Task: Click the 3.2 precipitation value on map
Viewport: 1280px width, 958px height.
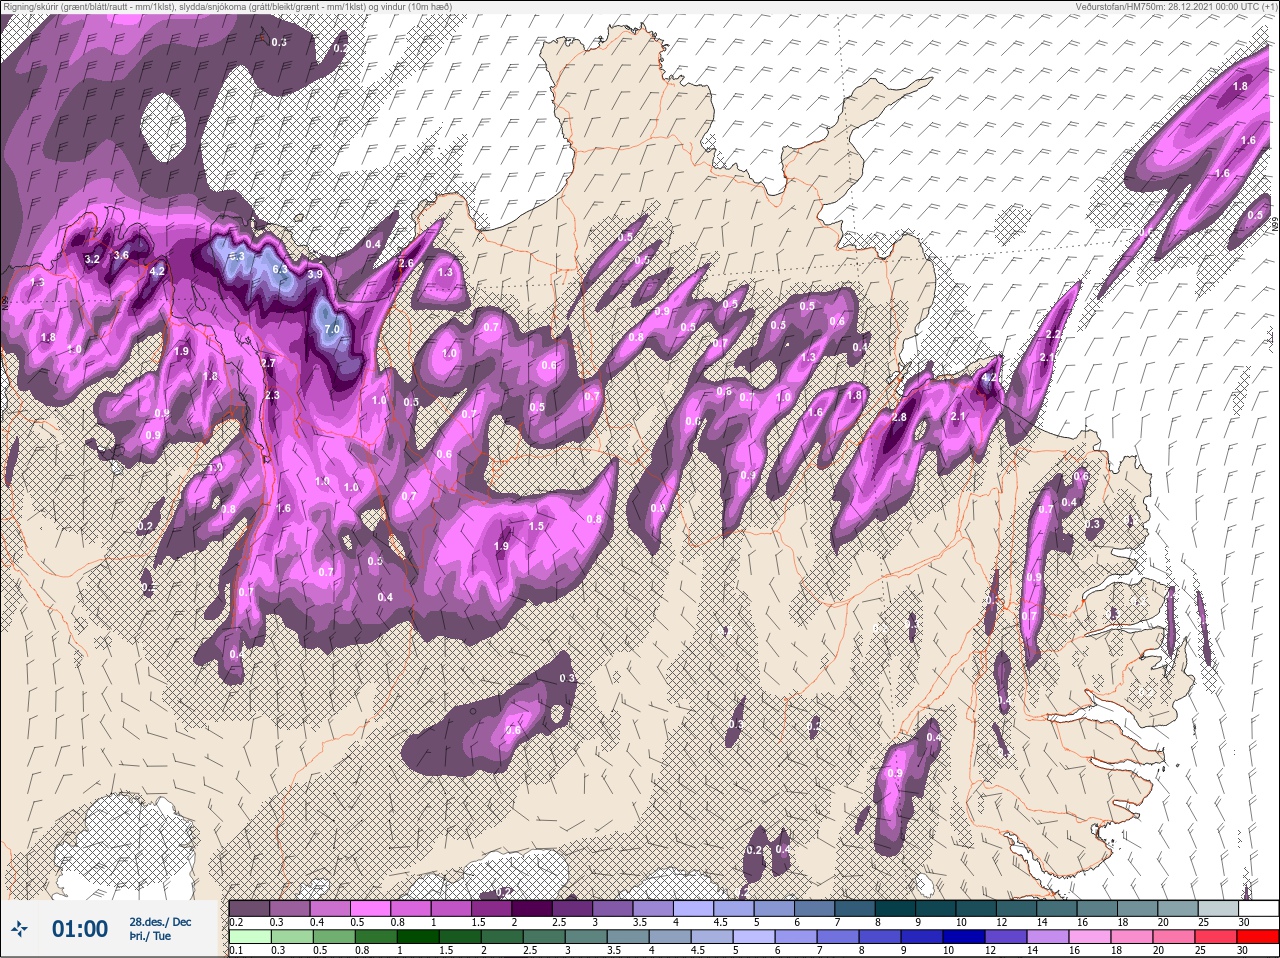Action: pyautogui.click(x=93, y=259)
